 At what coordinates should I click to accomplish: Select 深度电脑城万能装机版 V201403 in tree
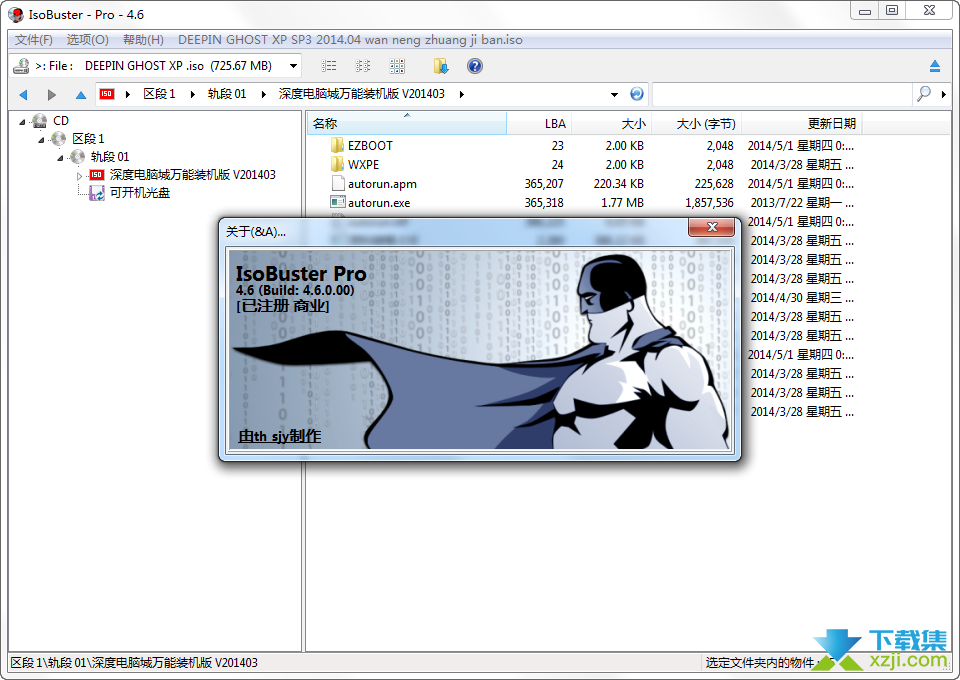pos(192,174)
